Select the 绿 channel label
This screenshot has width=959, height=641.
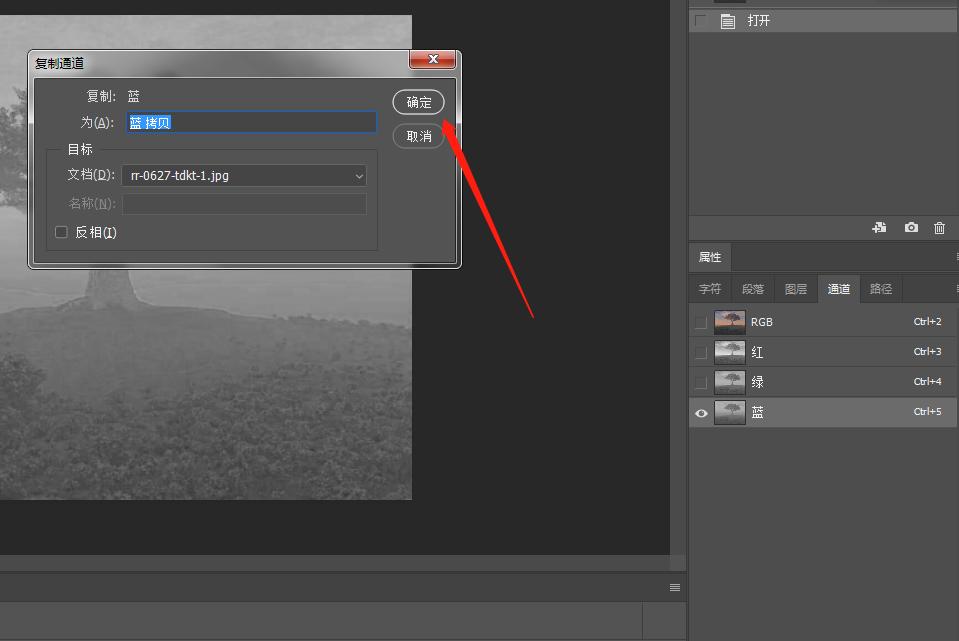click(757, 382)
